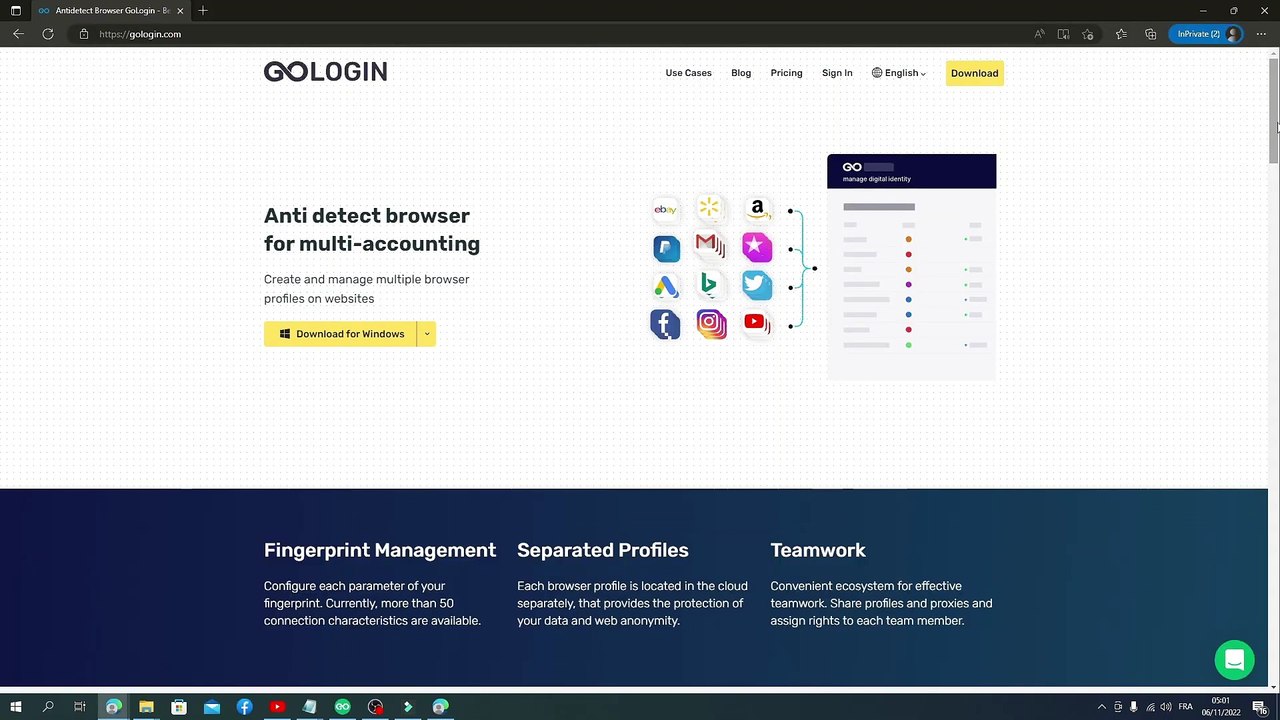Screen dimensions: 1280x720
Task: Open the clock showing 05:01
Action: pos(1220,707)
